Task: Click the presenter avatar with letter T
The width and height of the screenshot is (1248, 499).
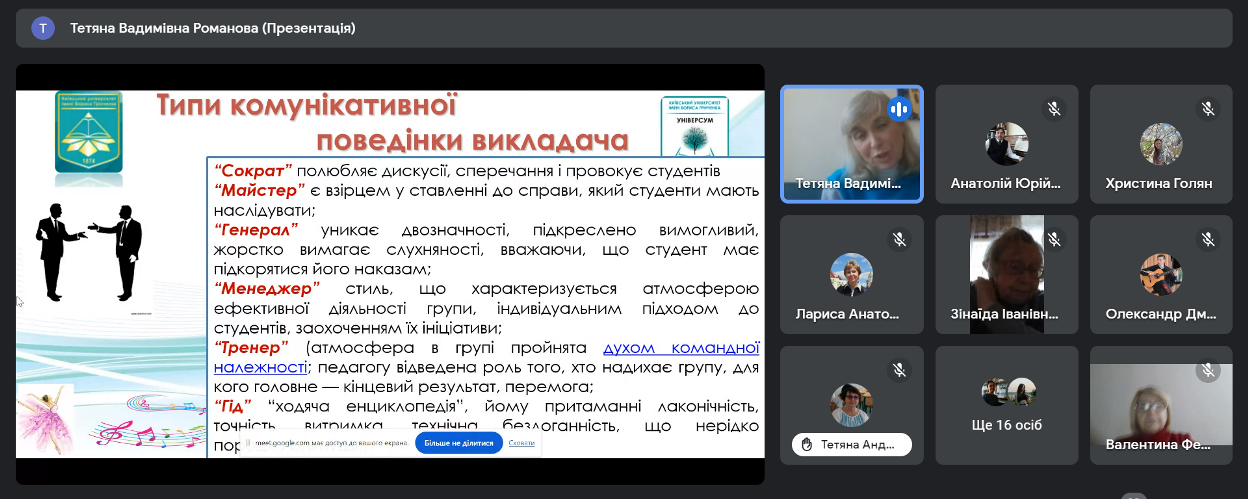Action: point(43,28)
